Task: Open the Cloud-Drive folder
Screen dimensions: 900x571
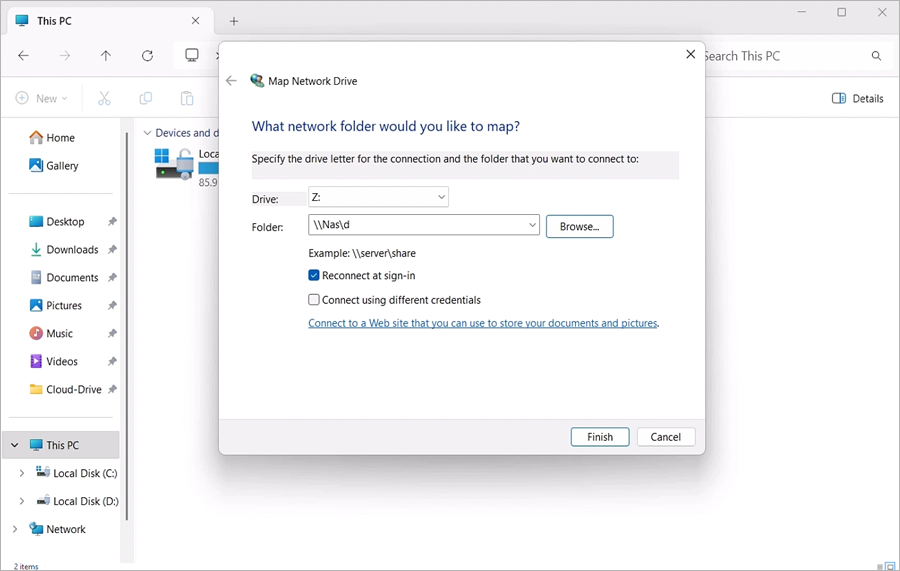Action: (x=65, y=390)
